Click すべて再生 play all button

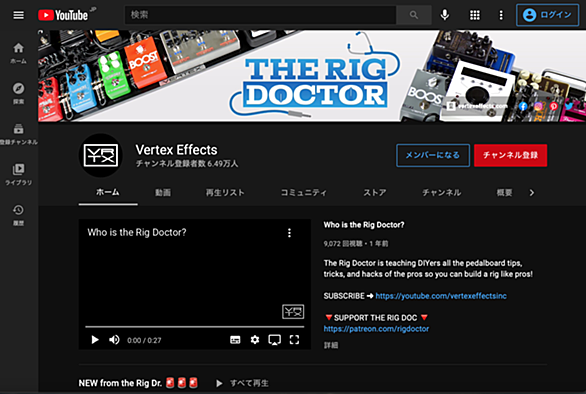point(242,383)
